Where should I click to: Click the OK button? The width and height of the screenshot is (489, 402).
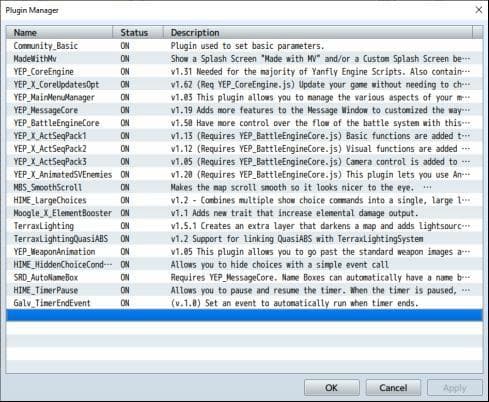pyautogui.click(x=332, y=388)
